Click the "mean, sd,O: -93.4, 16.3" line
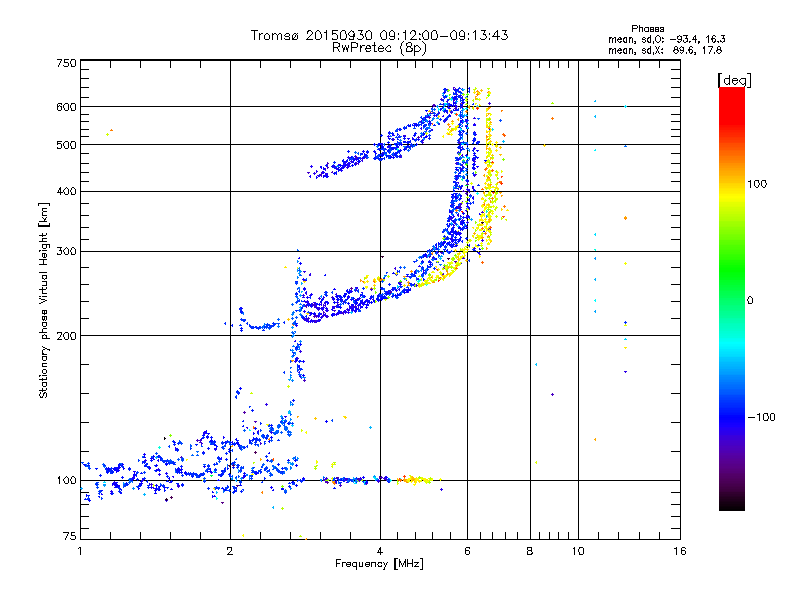Viewport: 800px width, 600px height. 666,39
